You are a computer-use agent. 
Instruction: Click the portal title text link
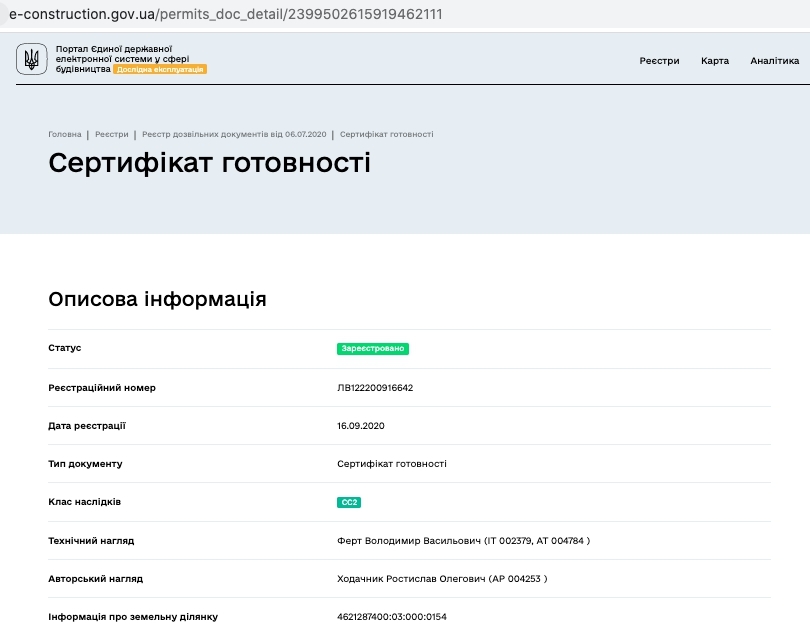click(x=122, y=58)
